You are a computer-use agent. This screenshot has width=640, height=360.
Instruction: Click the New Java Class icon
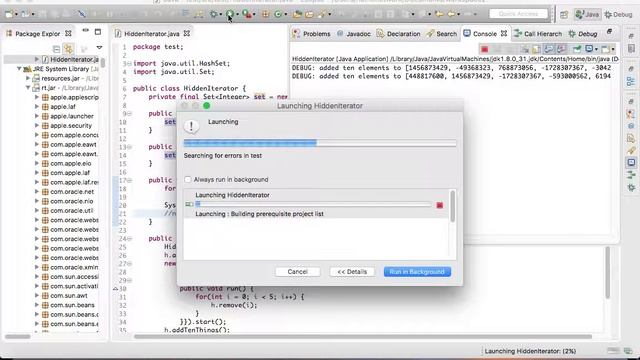click(278, 14)
